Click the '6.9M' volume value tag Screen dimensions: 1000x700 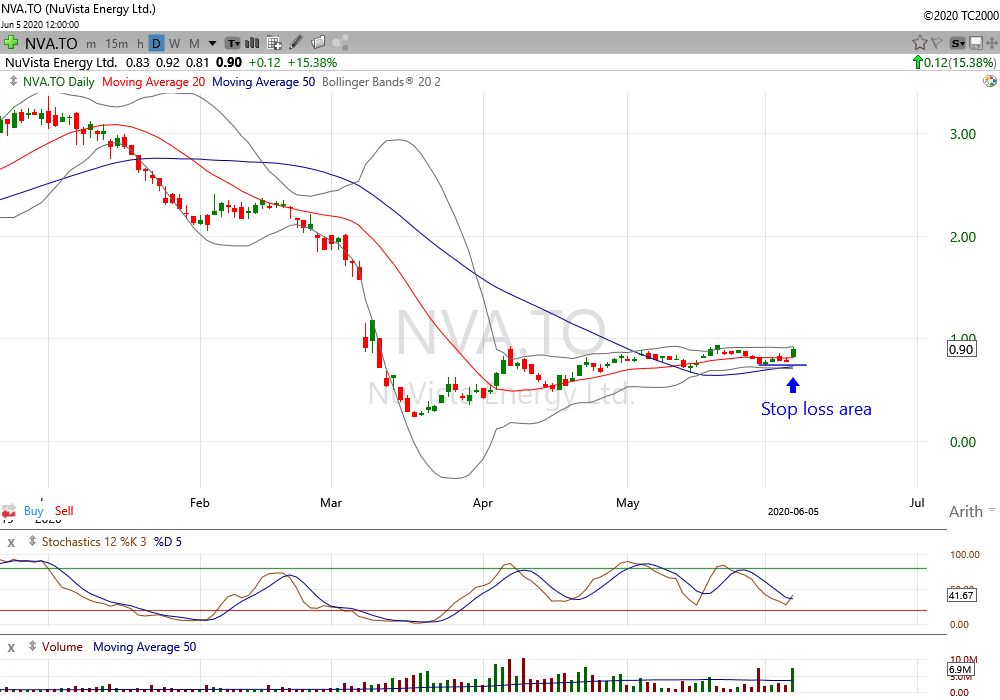(x=960, y=669)
